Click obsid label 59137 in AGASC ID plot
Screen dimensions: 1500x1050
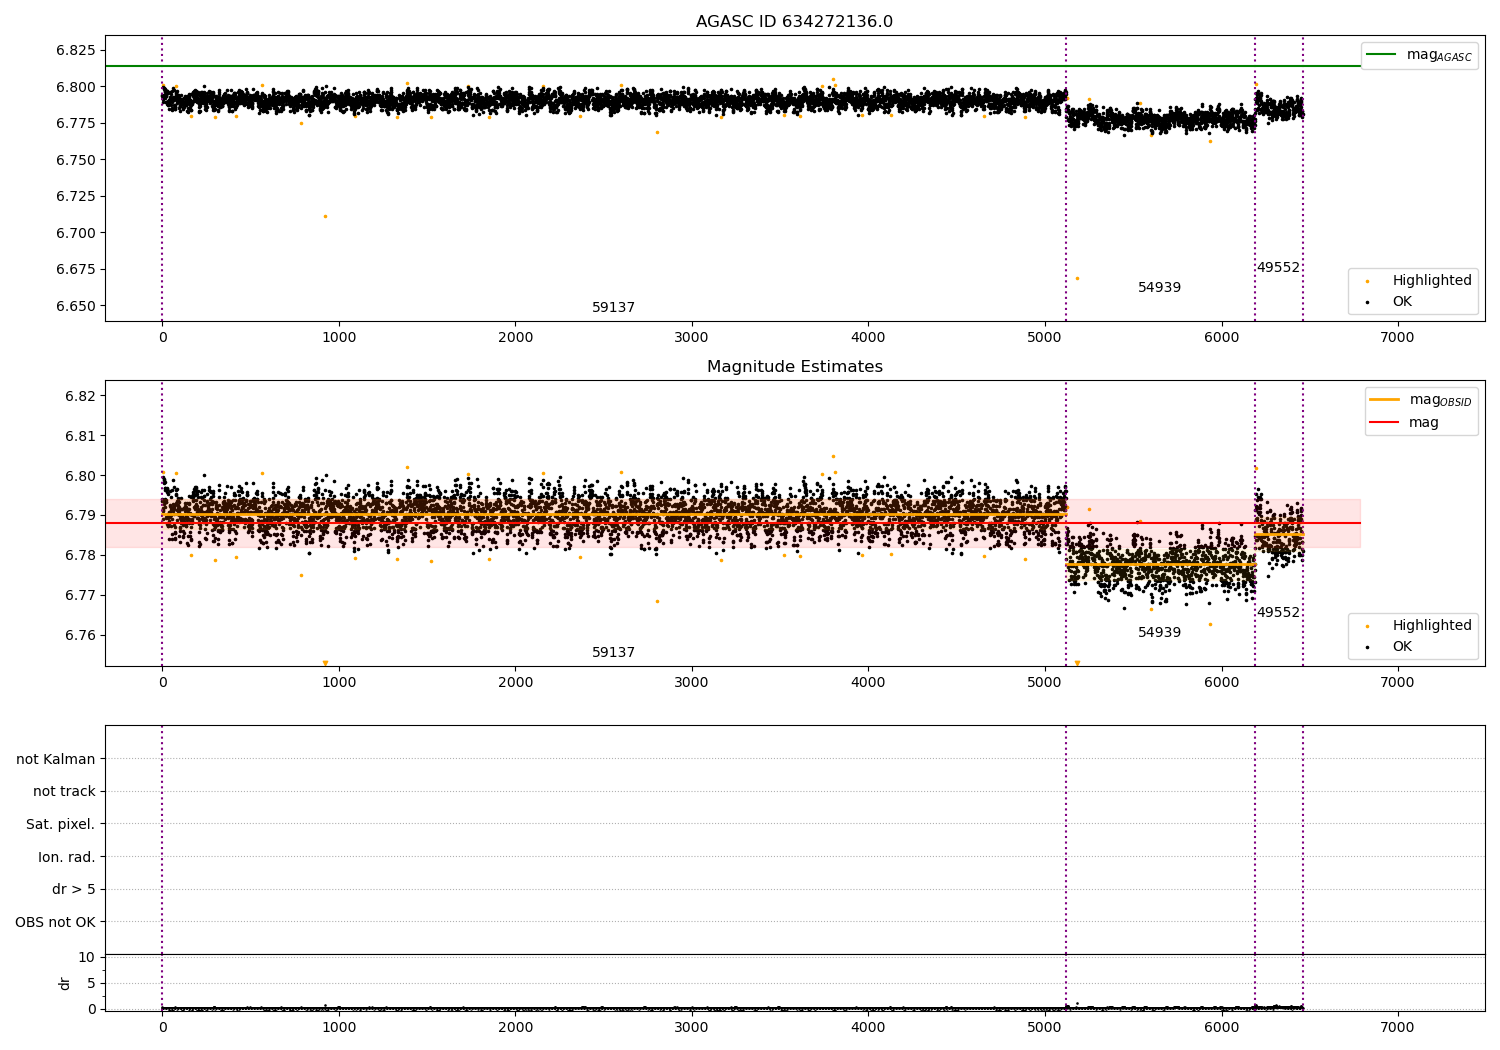coord(613,308)
